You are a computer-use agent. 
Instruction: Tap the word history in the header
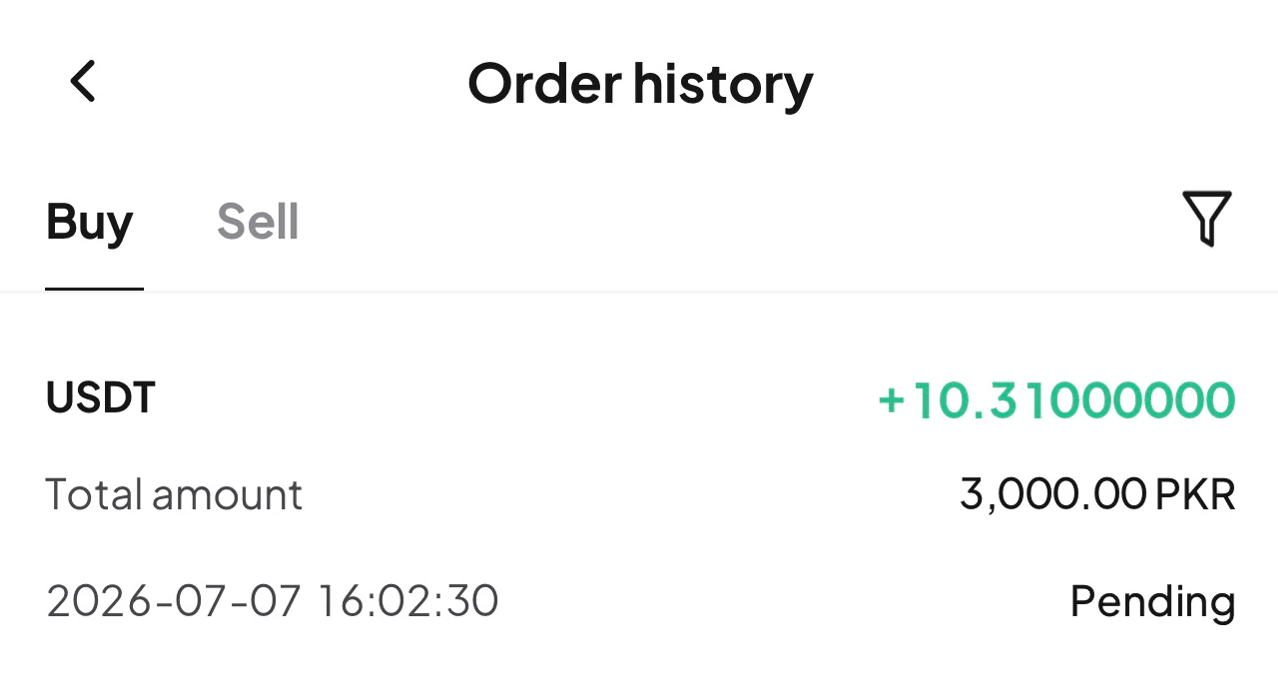[723, 84]
